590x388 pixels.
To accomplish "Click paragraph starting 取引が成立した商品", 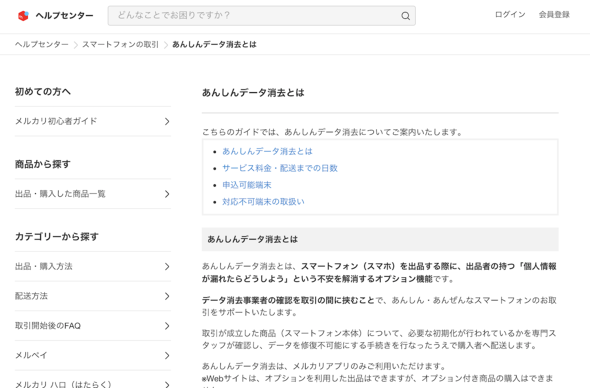I will point(379,339).
